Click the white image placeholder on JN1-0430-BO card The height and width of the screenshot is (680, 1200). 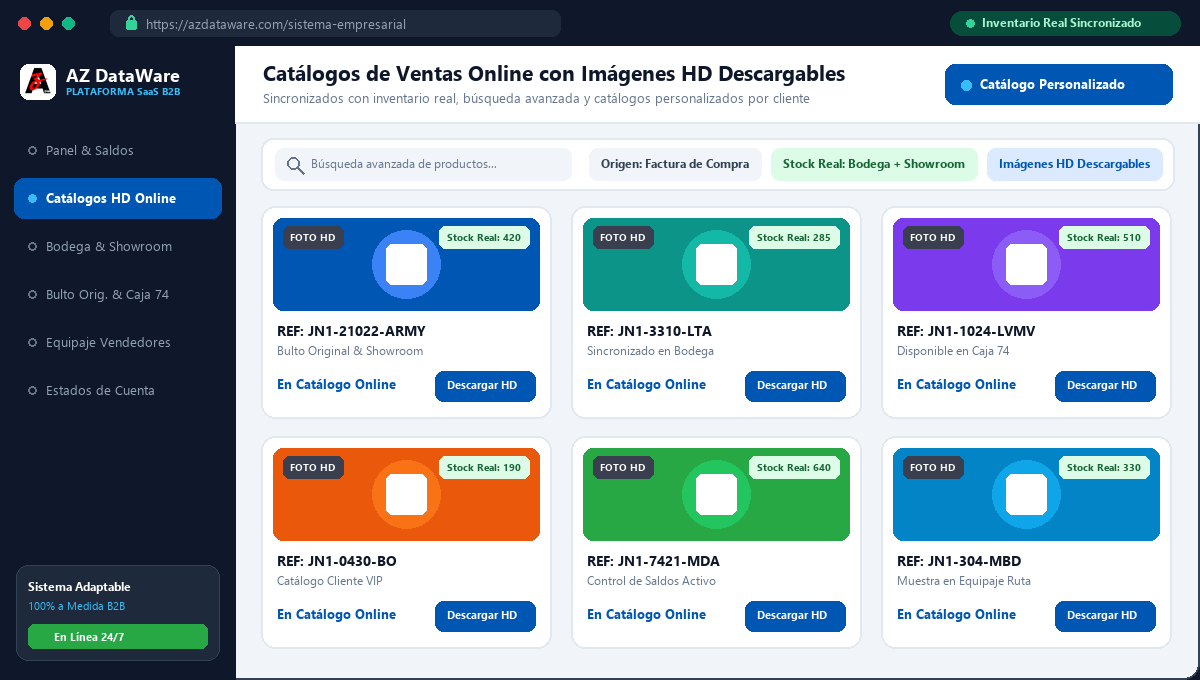407,494
